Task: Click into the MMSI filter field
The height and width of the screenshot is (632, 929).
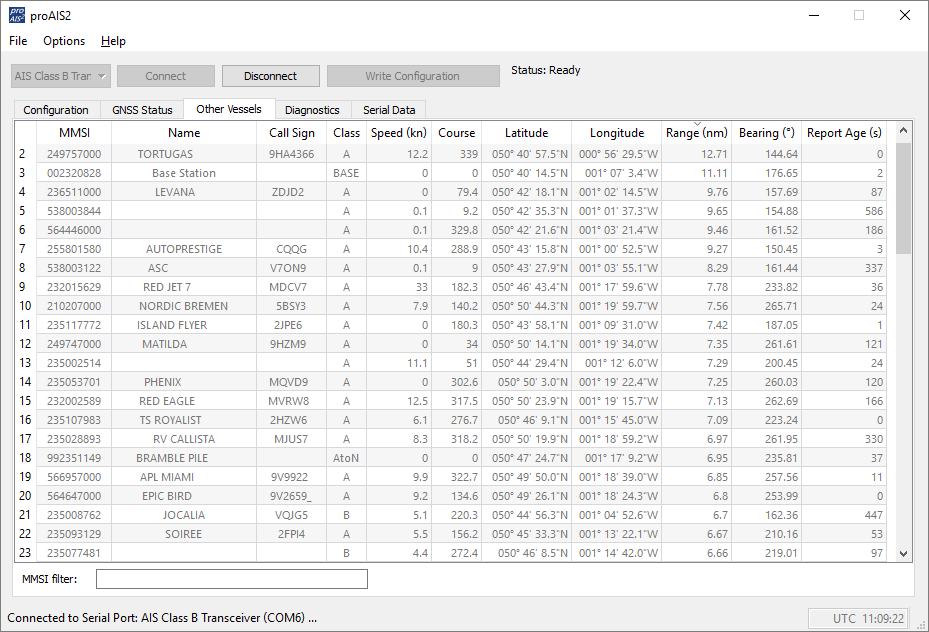Action: point(231,579)
